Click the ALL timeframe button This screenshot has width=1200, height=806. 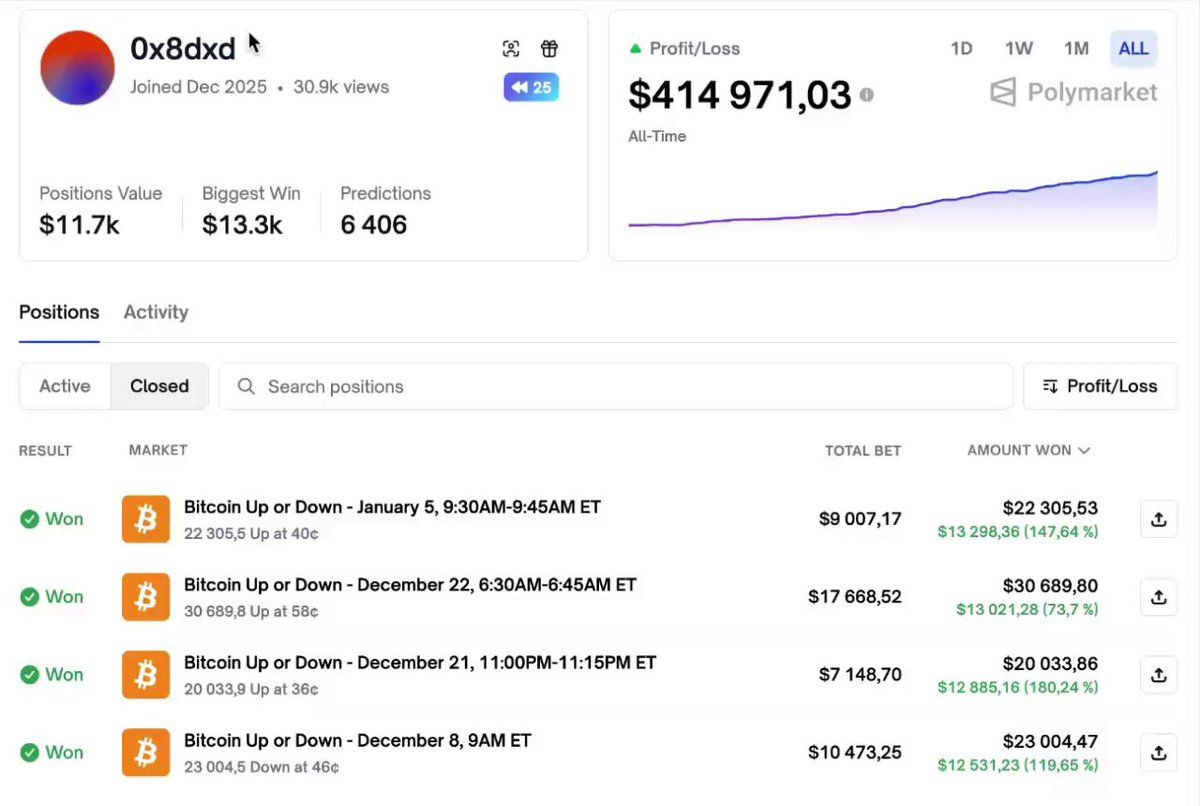[x=1133, y=48]
